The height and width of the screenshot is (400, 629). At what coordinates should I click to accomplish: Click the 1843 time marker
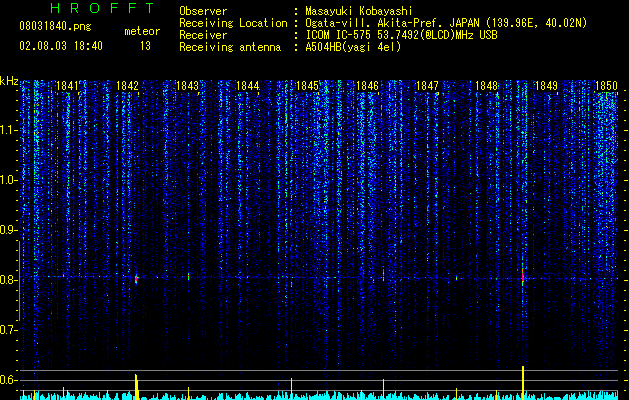coord(187,86)
